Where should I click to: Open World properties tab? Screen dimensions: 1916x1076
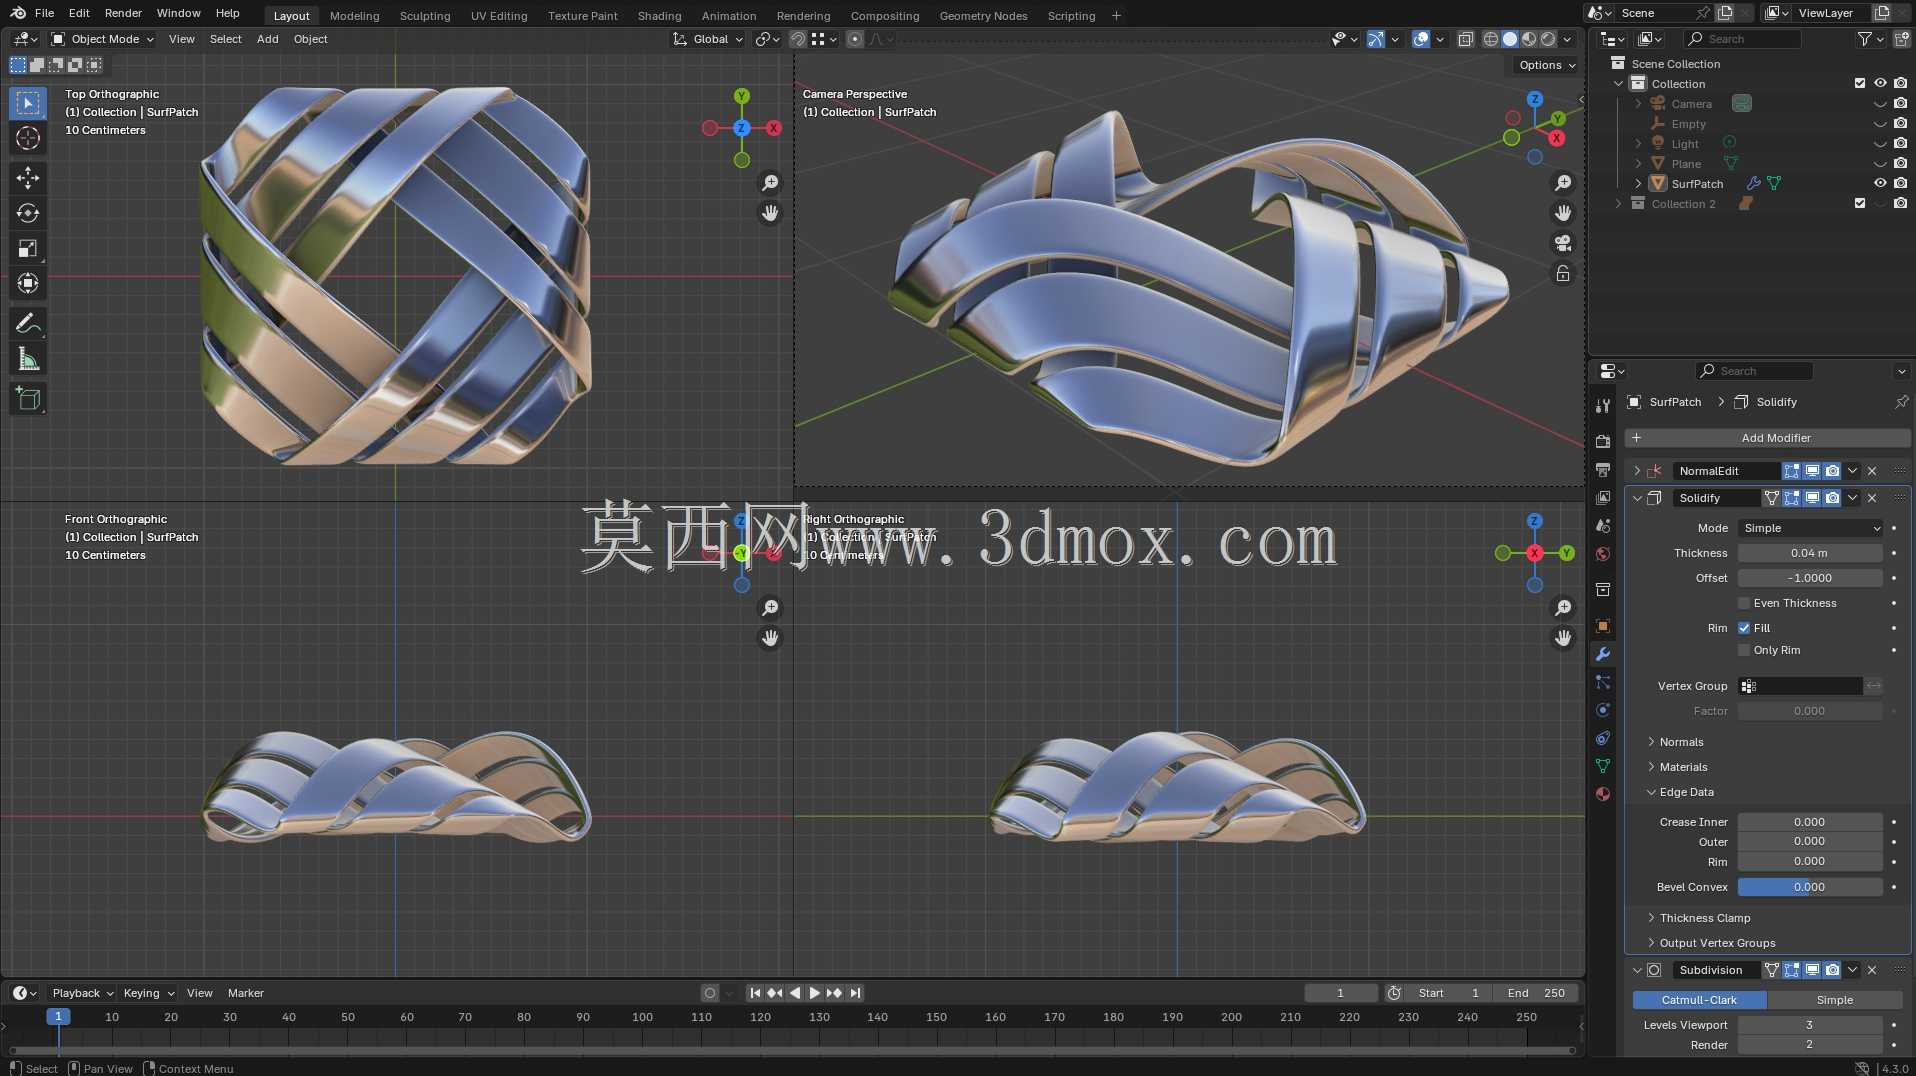tap(1603, 554)
